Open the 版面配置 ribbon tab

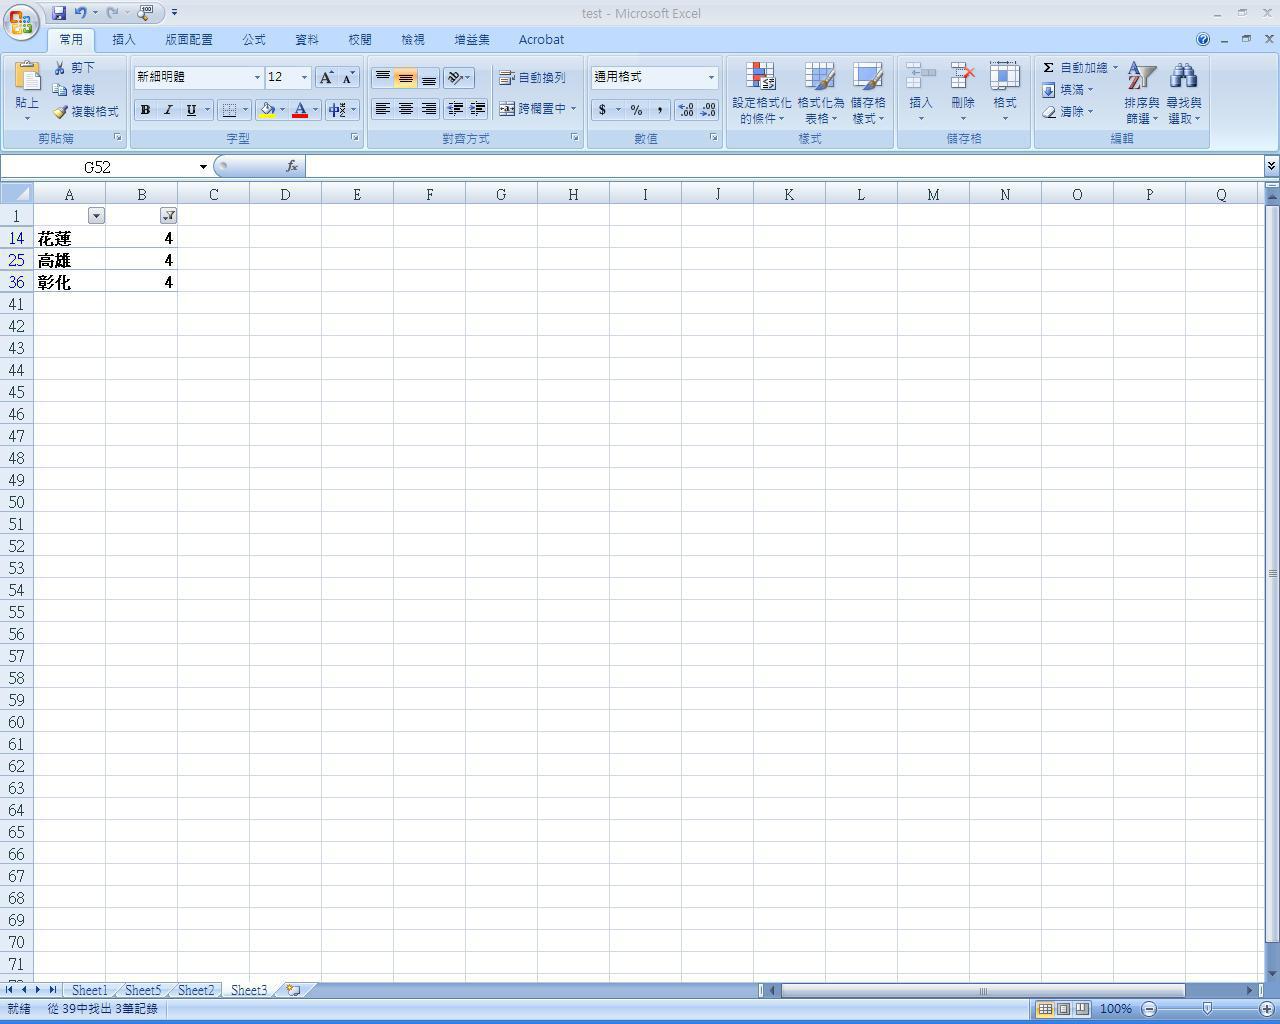click(189, 40)
